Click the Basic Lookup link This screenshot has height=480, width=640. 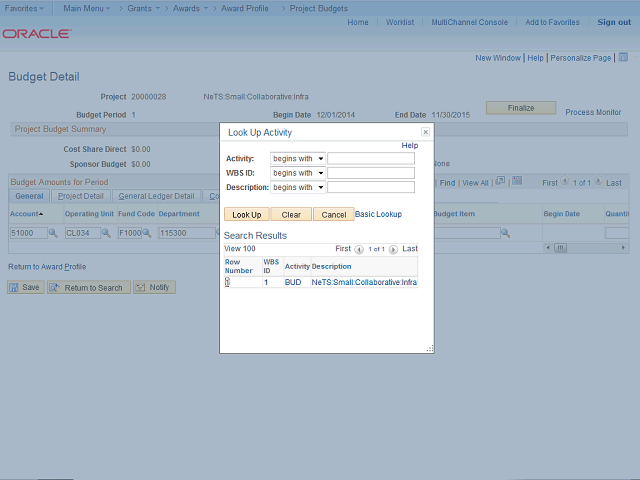click(378, 214)
